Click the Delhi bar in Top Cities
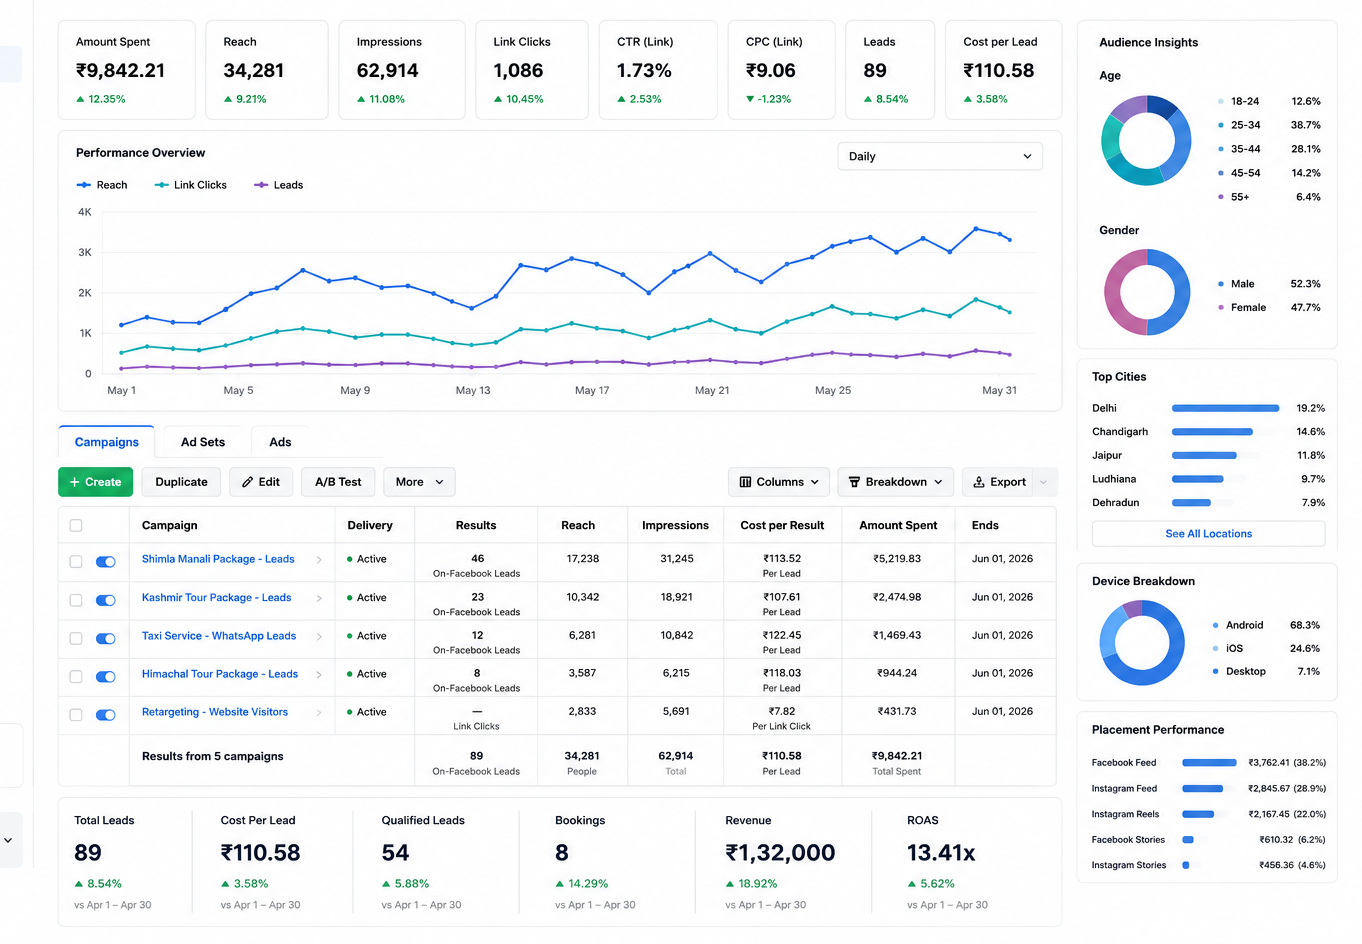1362x944 pixels. [1225, 408]
